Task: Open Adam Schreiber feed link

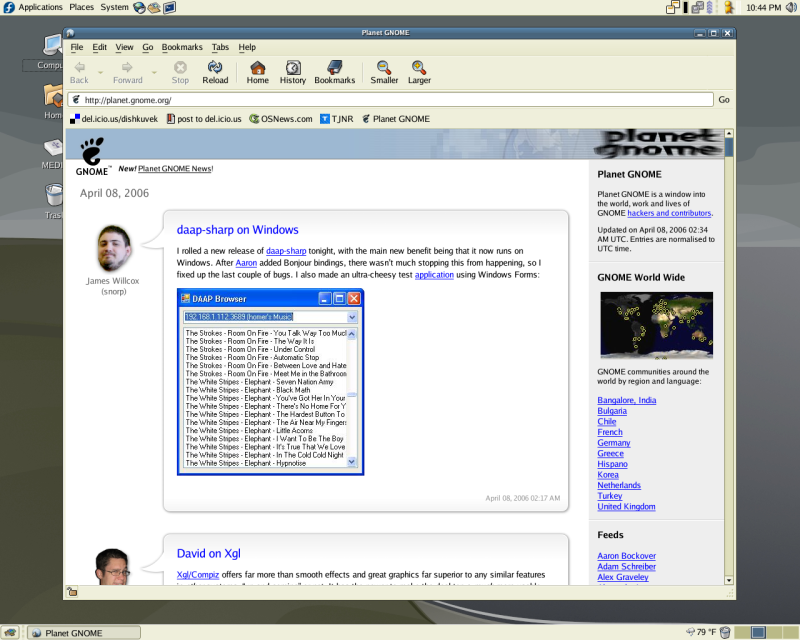Action: click(x=627, y=567)
